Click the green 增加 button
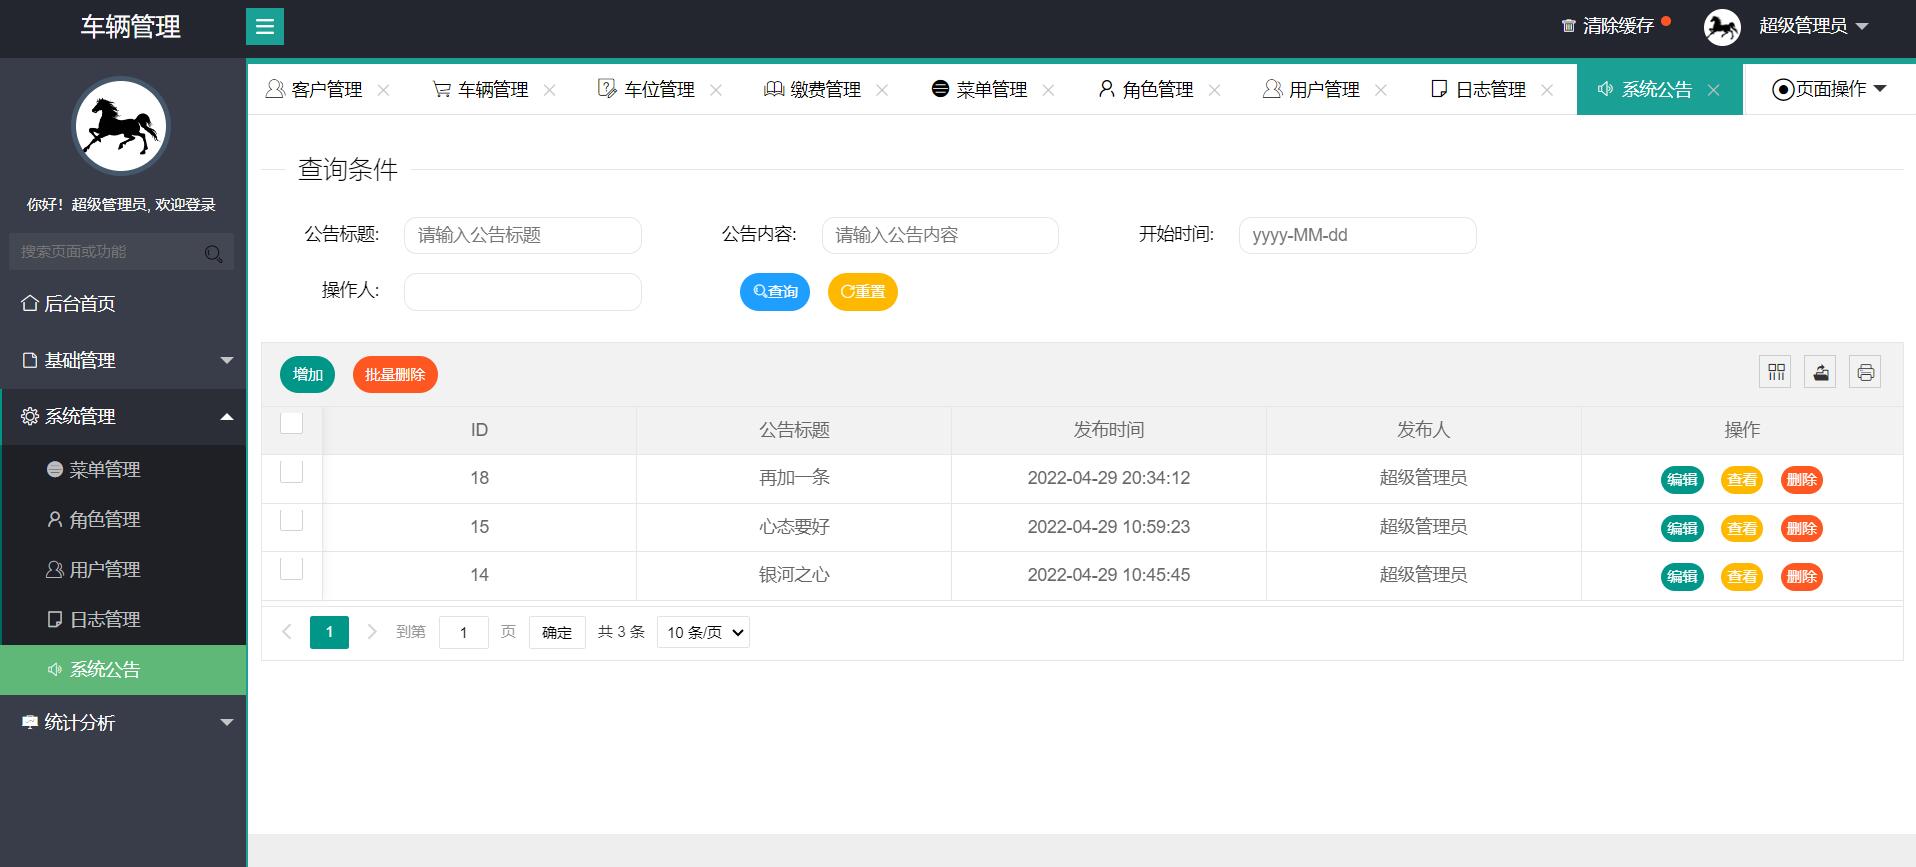 (x=308, y=374)
